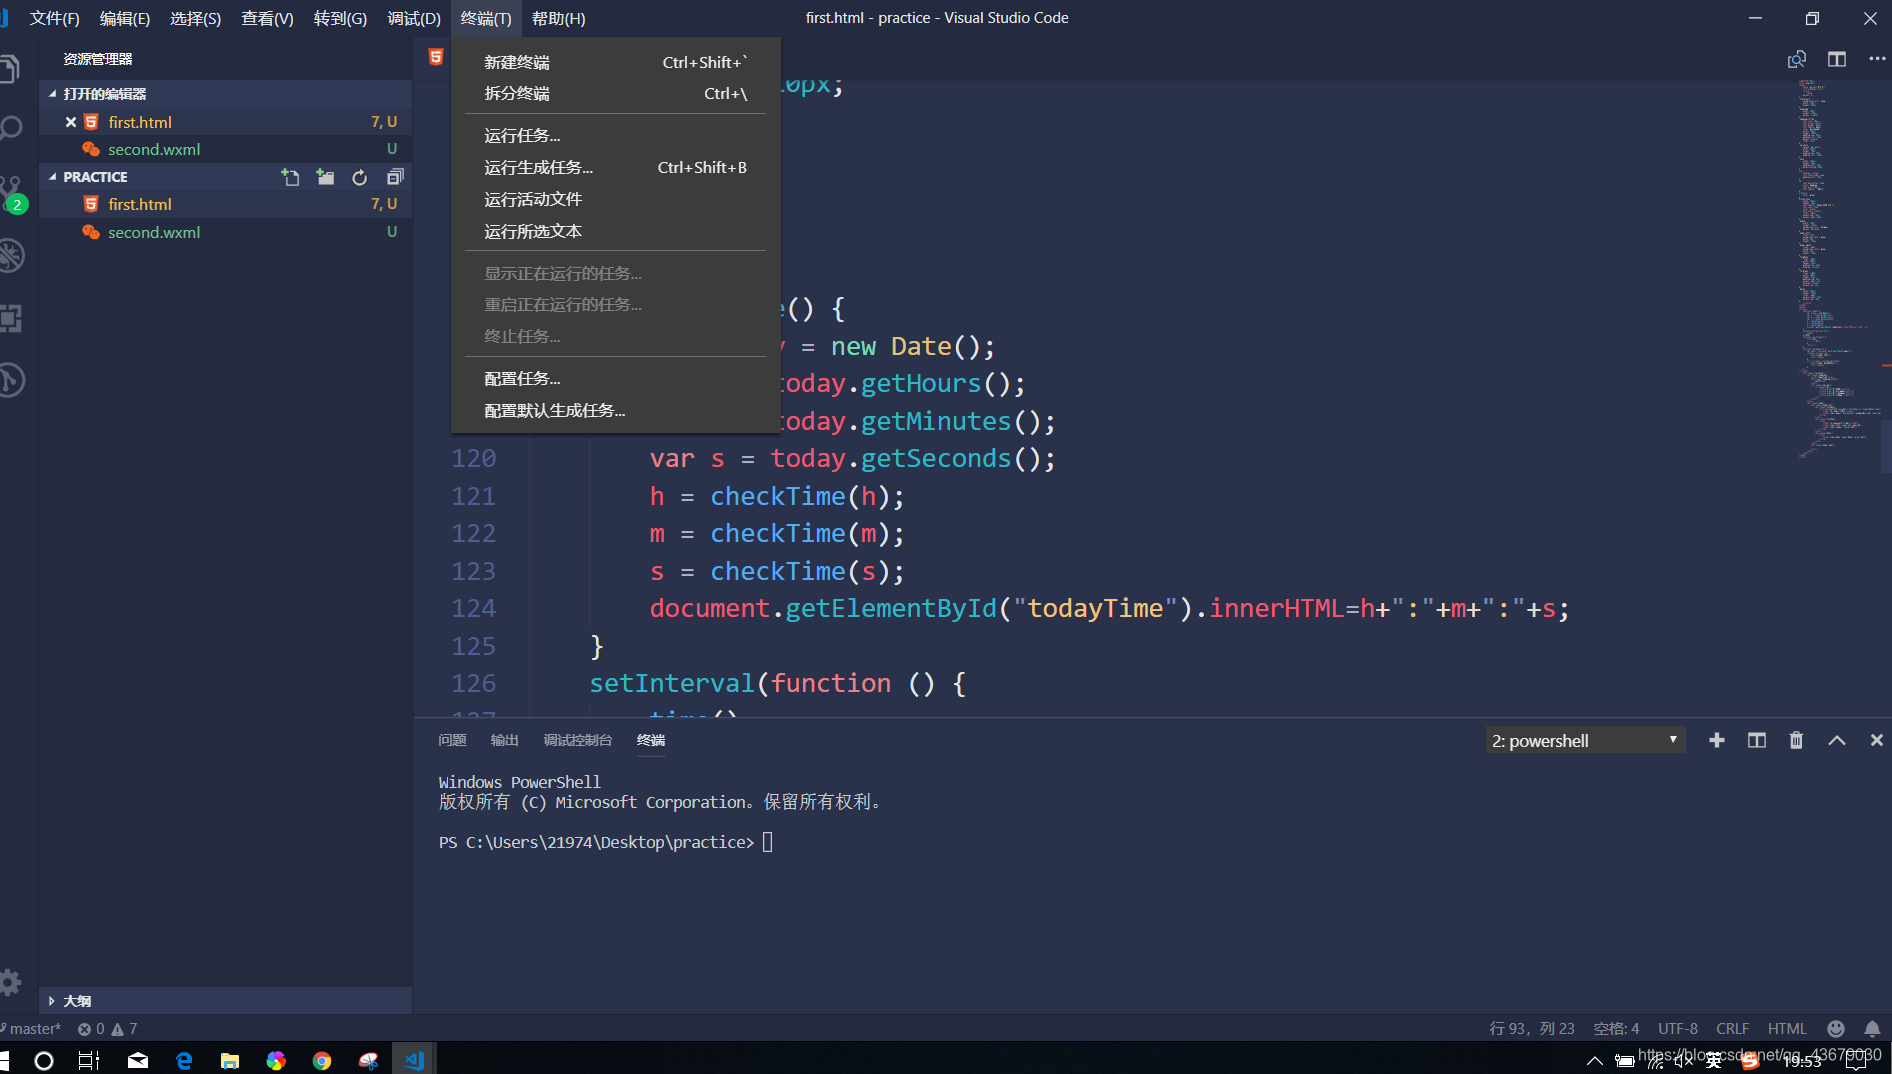1892x1074 pixels.
Task: Choose 配置任务... menu entry
Action: point(615,378)
